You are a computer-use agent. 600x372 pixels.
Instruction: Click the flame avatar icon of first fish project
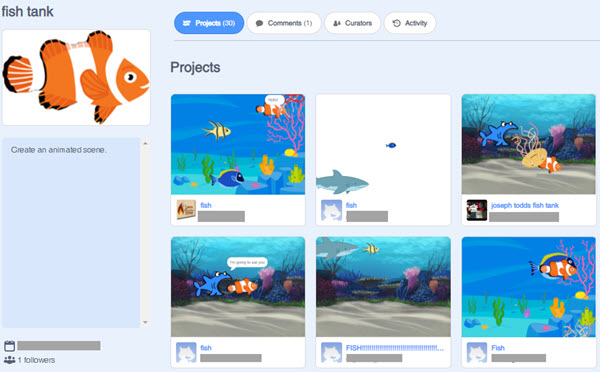186,210
